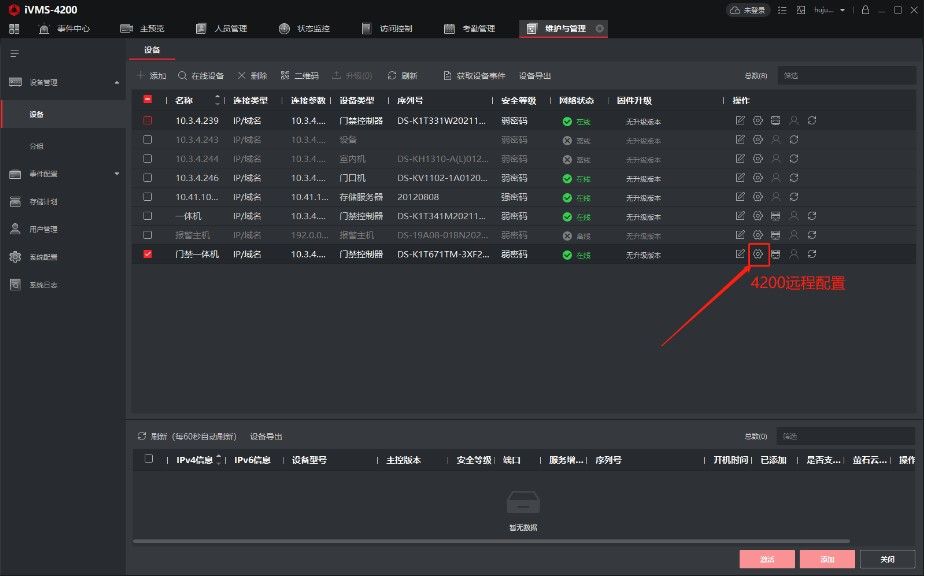Click the device filter search field
The height and width of the screenshot is (577, 926).
coord(847,76)
